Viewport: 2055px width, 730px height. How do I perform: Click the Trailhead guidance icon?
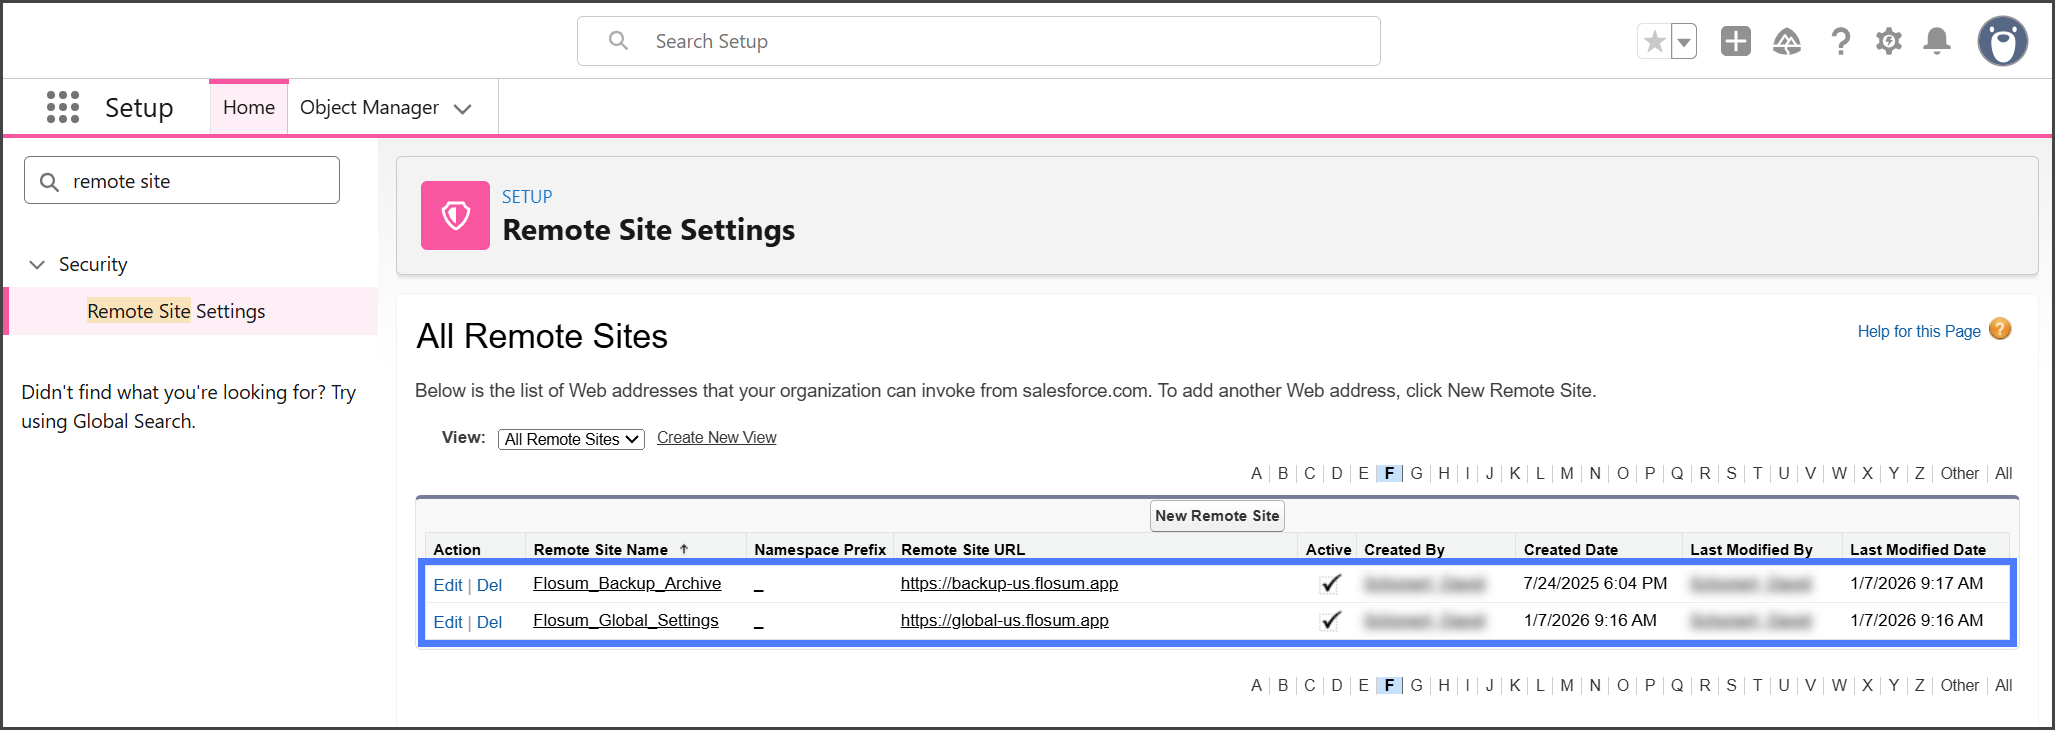(x=1786, y=42)
